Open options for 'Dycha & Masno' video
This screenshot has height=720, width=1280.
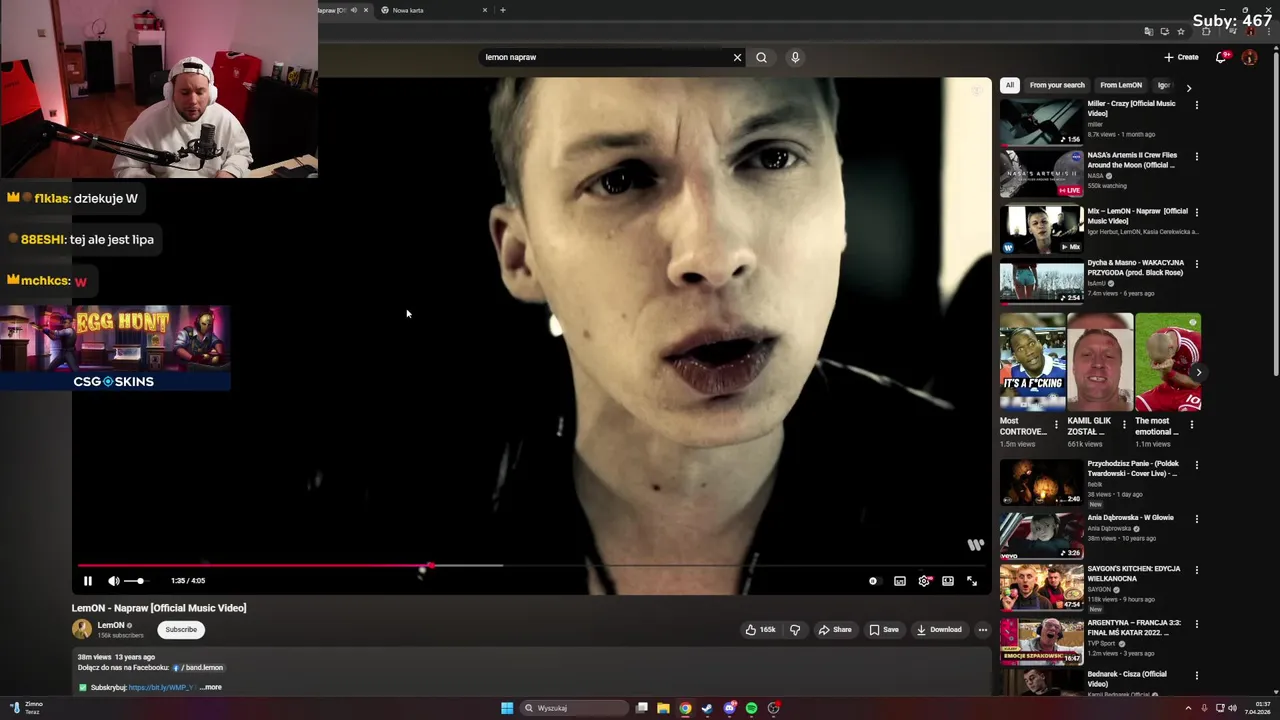tap(1197, 264)
